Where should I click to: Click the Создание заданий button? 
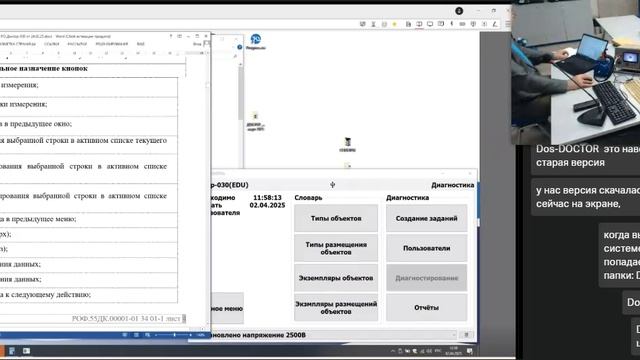[x=427, y=218]
